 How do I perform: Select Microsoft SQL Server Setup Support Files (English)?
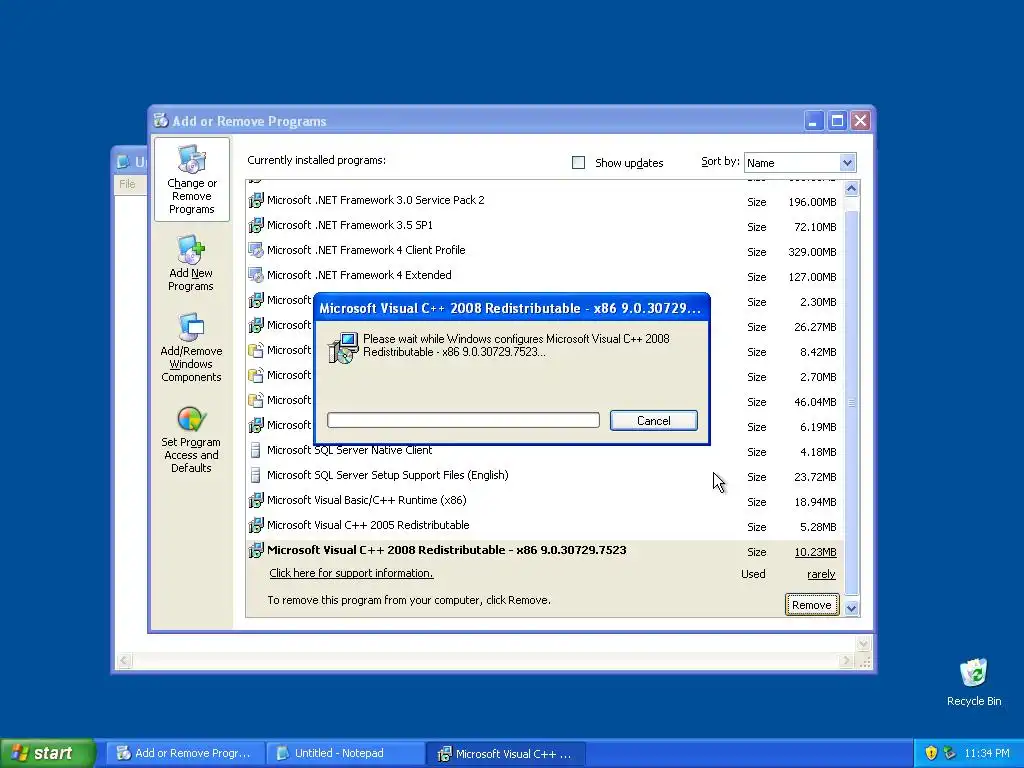(387, 475)
